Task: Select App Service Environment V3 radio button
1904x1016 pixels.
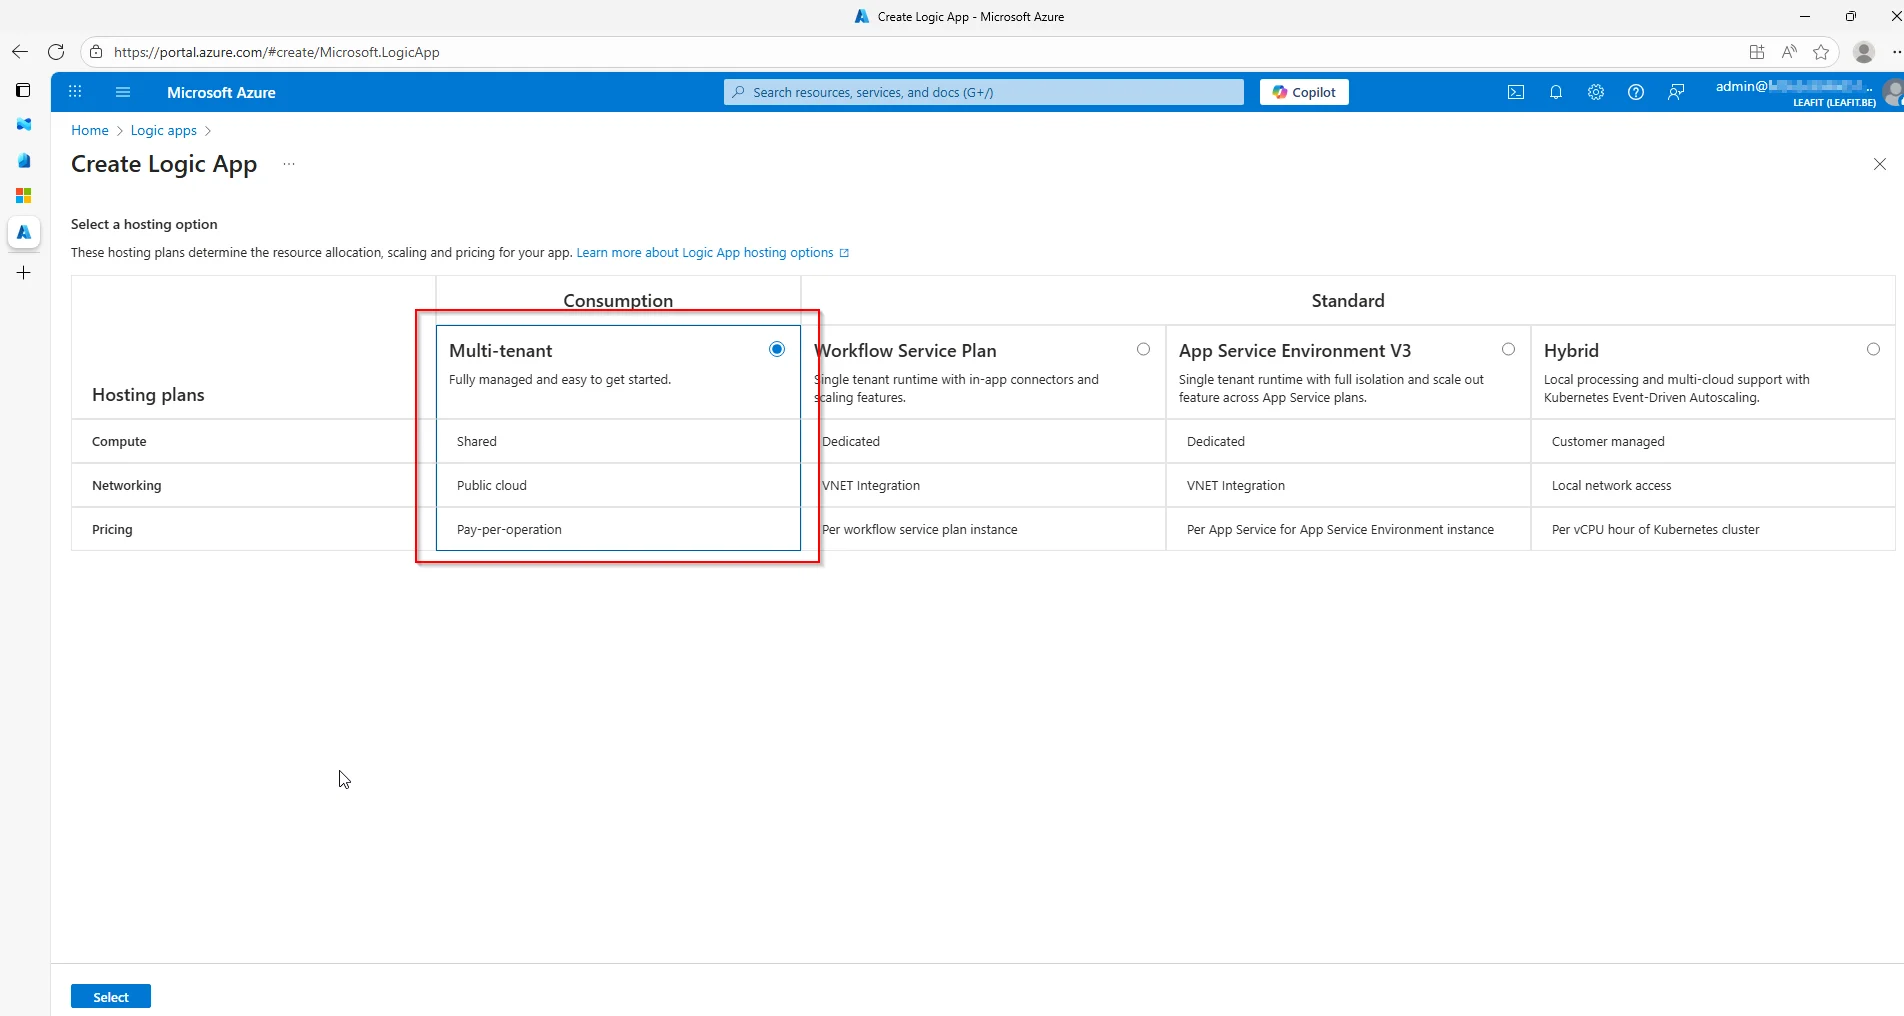Action: 1508,349
